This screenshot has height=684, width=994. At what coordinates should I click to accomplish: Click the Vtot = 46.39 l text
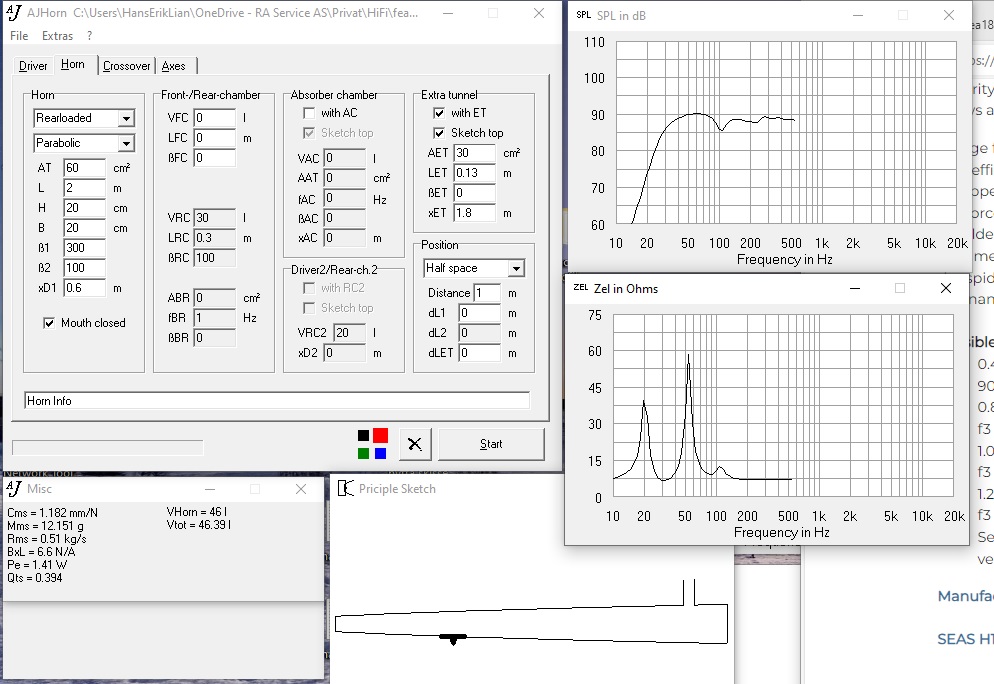pos(199,525)
